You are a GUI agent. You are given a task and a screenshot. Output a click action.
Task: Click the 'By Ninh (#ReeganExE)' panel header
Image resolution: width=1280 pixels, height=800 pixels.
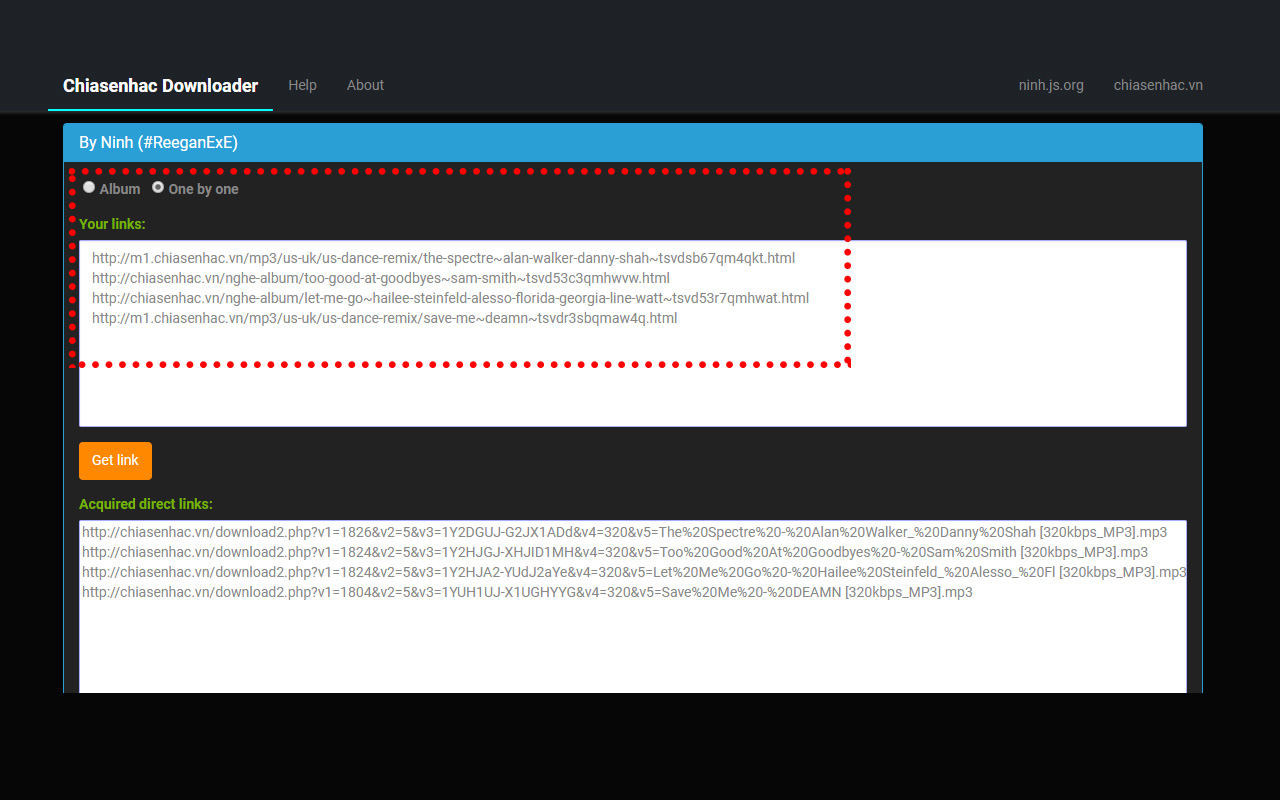[633, 143]
